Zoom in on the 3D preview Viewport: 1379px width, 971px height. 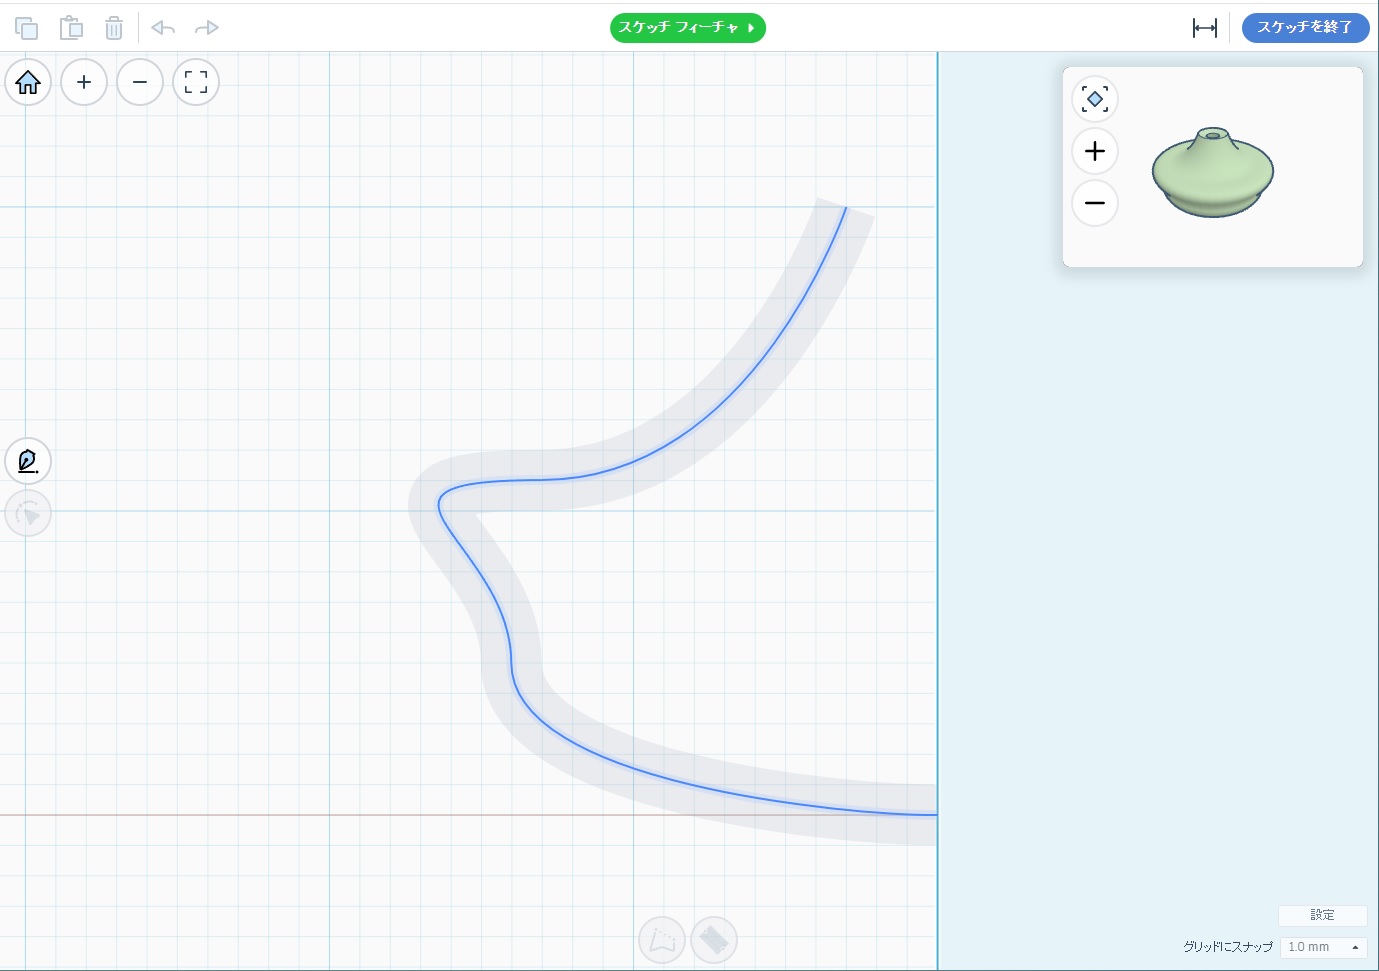tap(1095, 151)
